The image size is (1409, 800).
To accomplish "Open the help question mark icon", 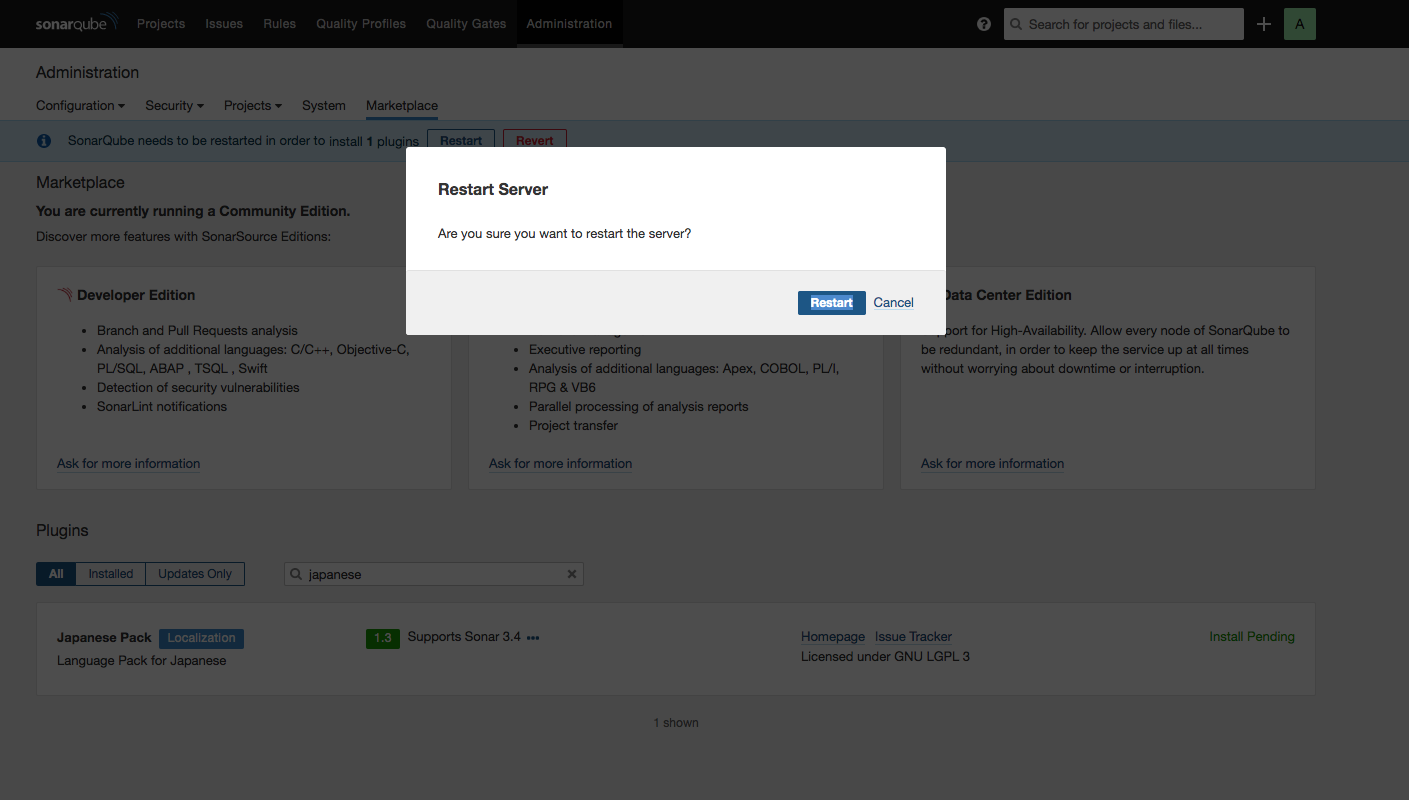I will point(984,24).
